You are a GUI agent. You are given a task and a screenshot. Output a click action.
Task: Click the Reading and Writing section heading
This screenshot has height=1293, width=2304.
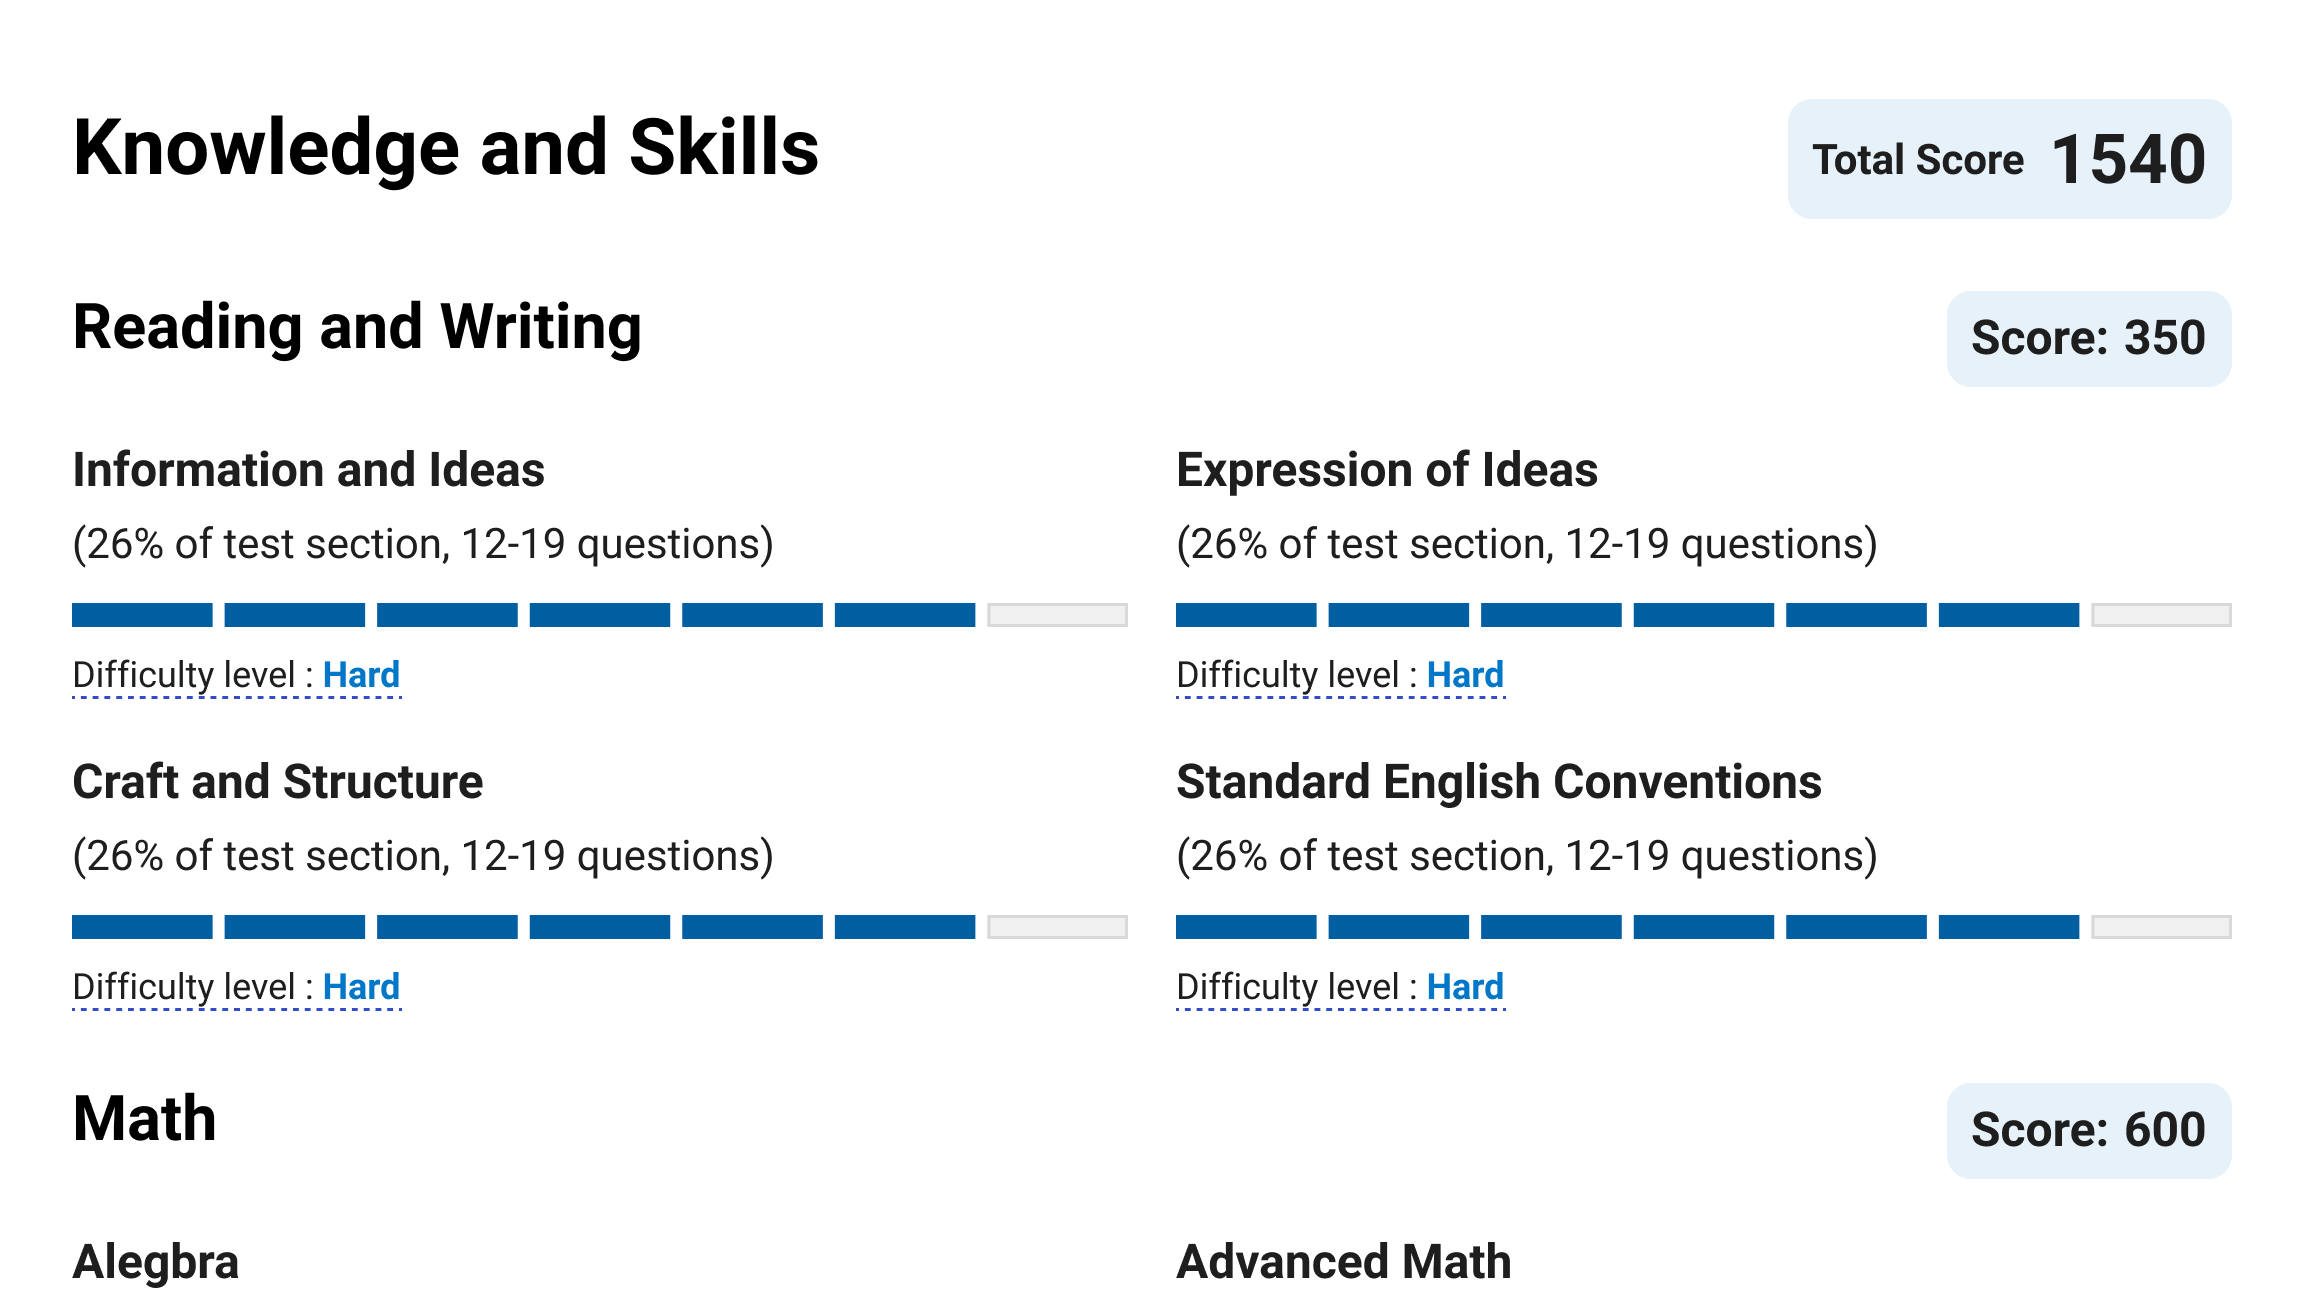(357, 327)
